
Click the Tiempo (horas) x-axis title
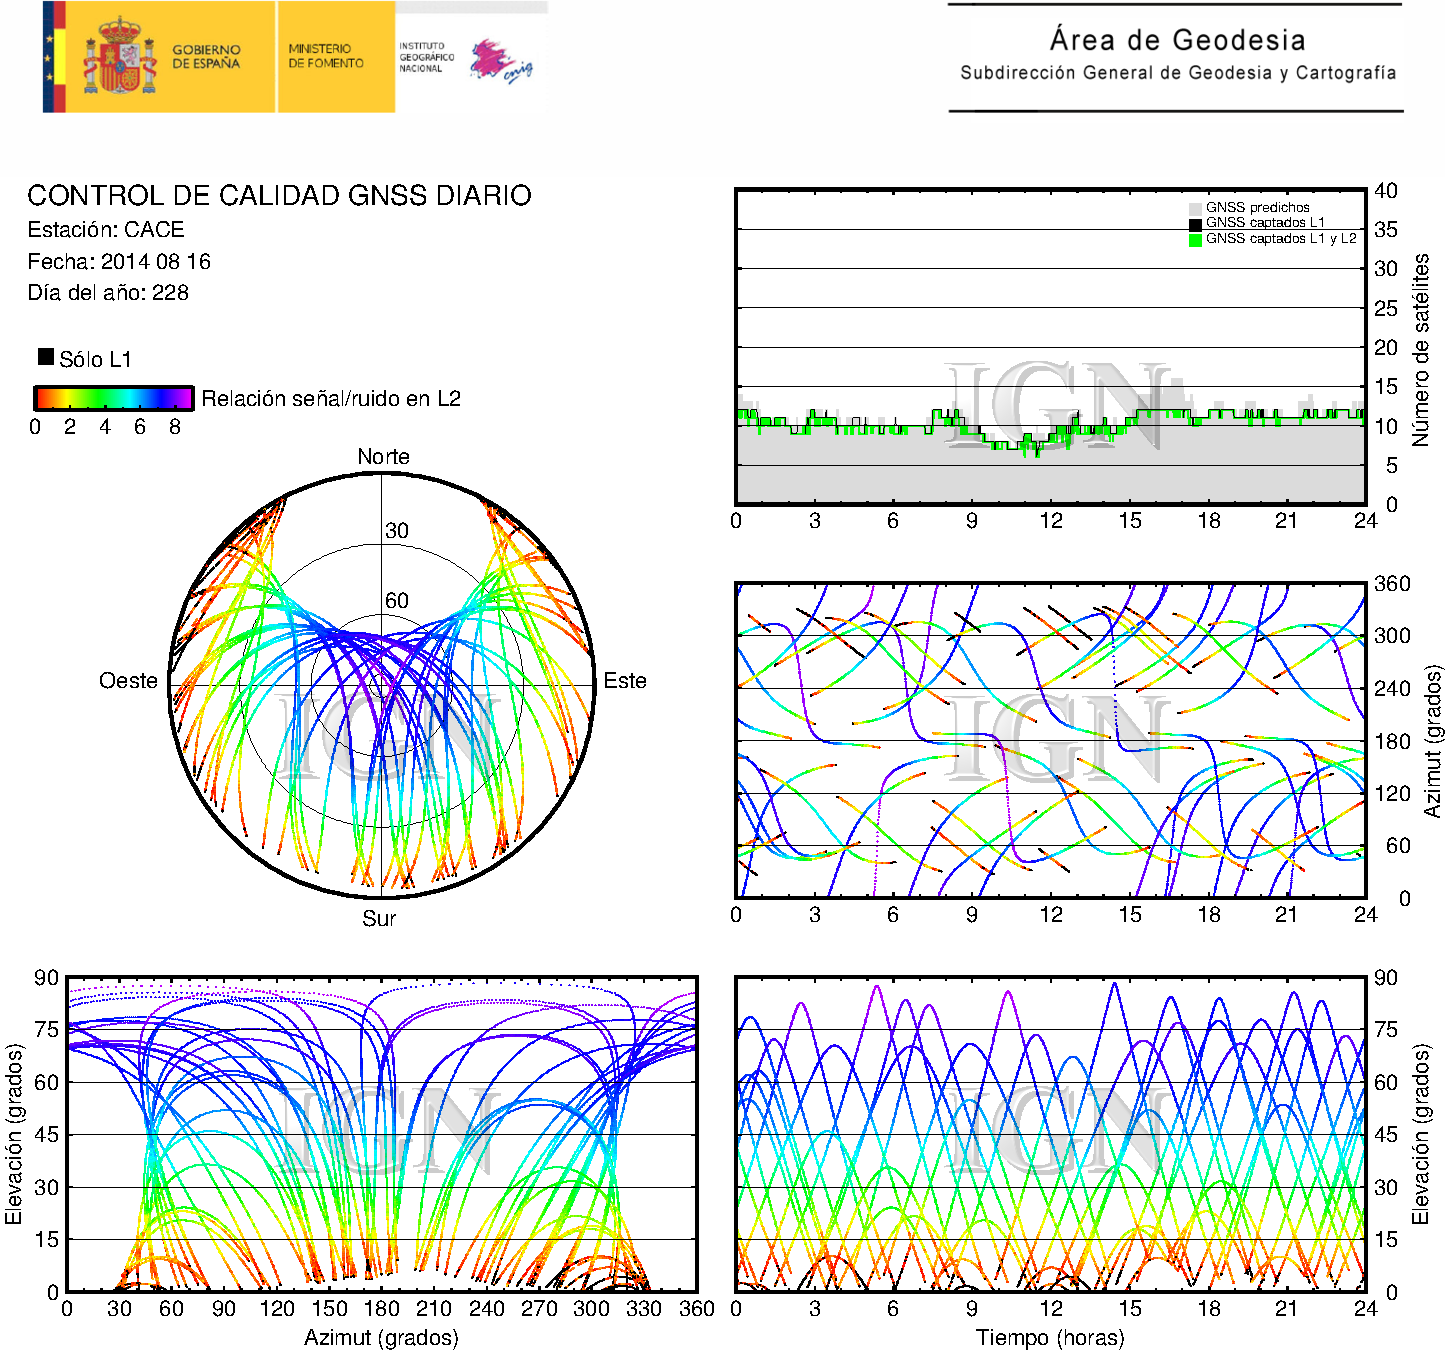[1050, 1337]
